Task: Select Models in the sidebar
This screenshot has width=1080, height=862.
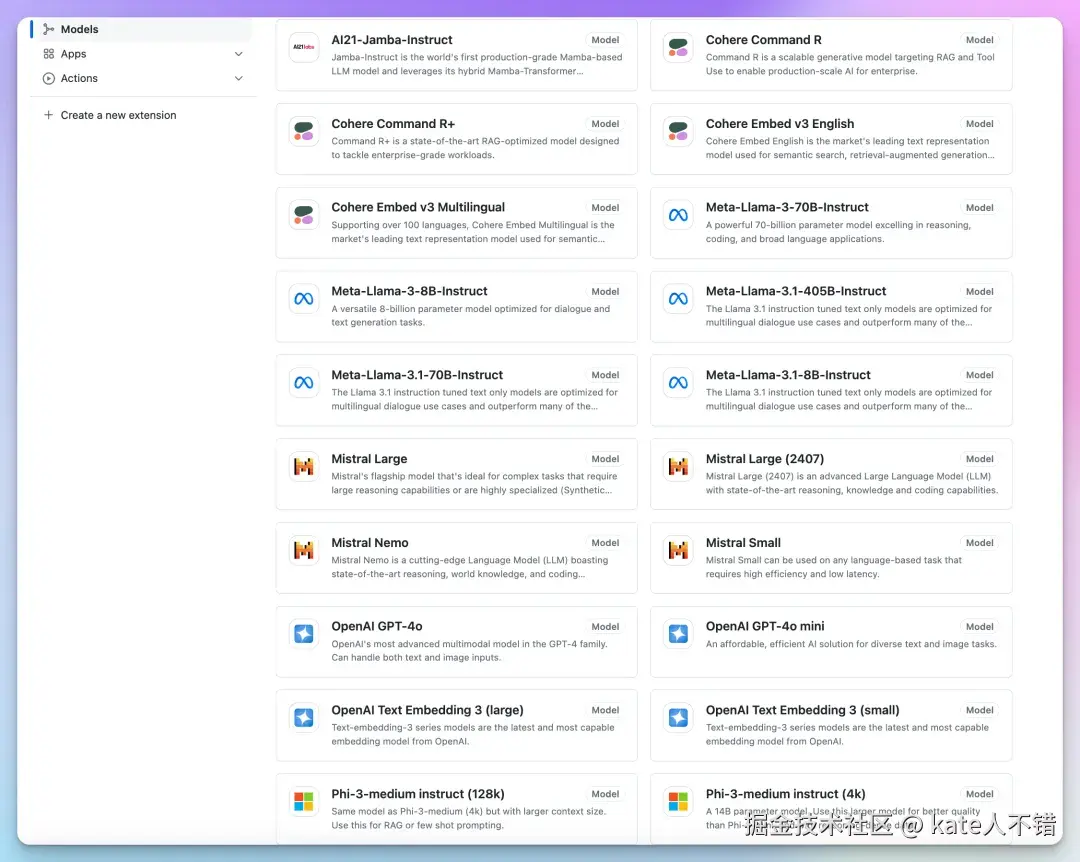Action: (141, 29)
